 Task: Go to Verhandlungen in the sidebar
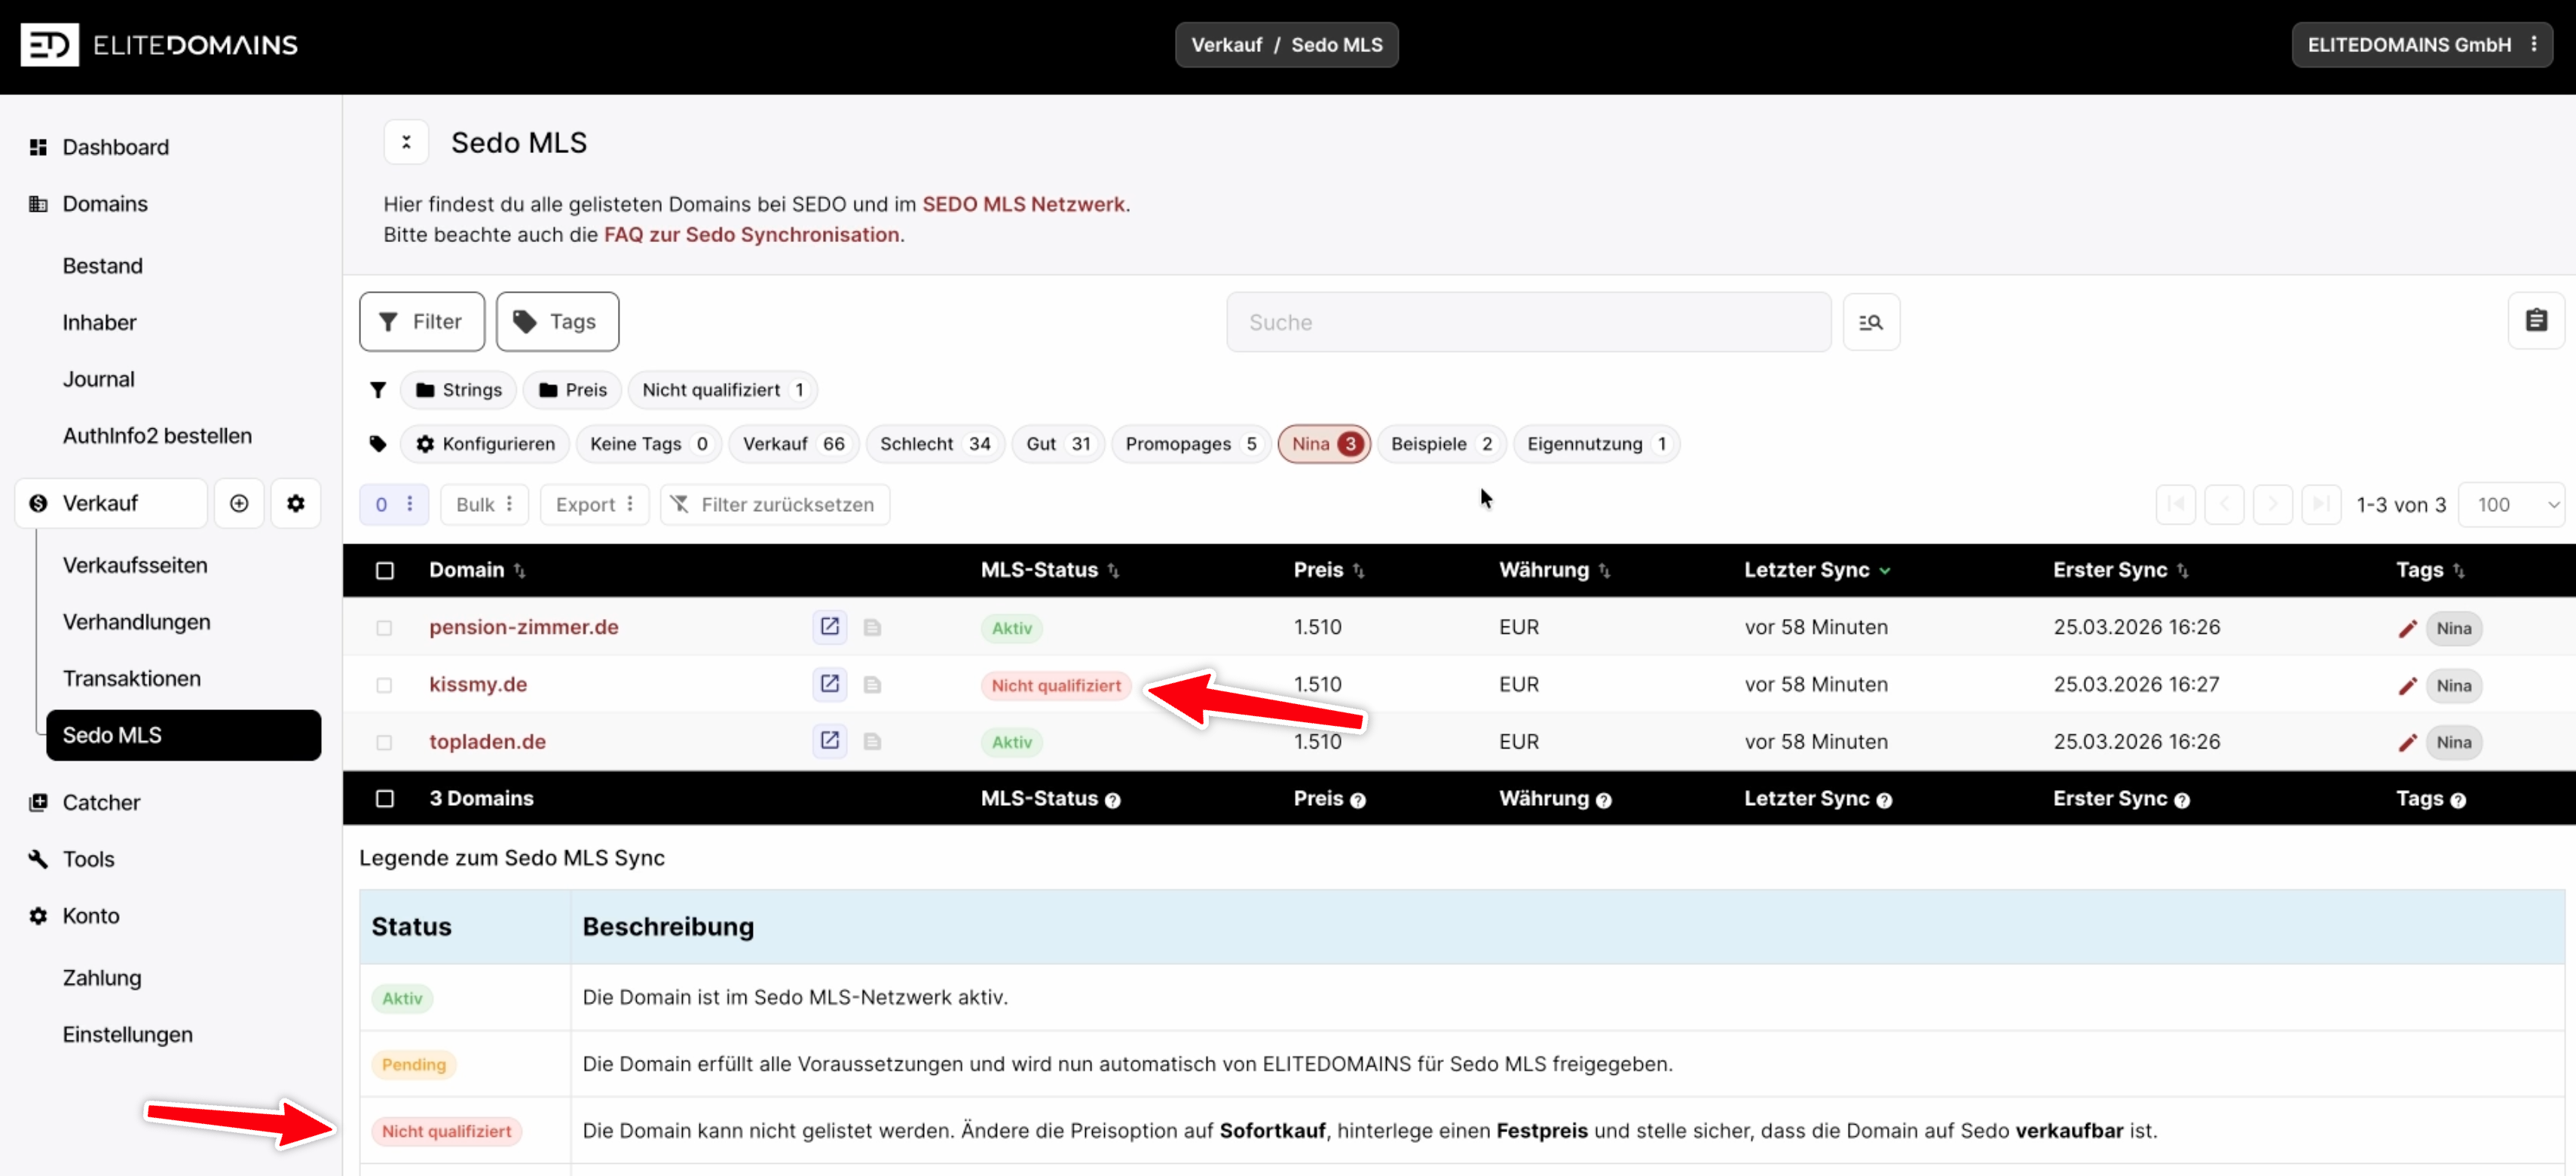coord(137,621)
